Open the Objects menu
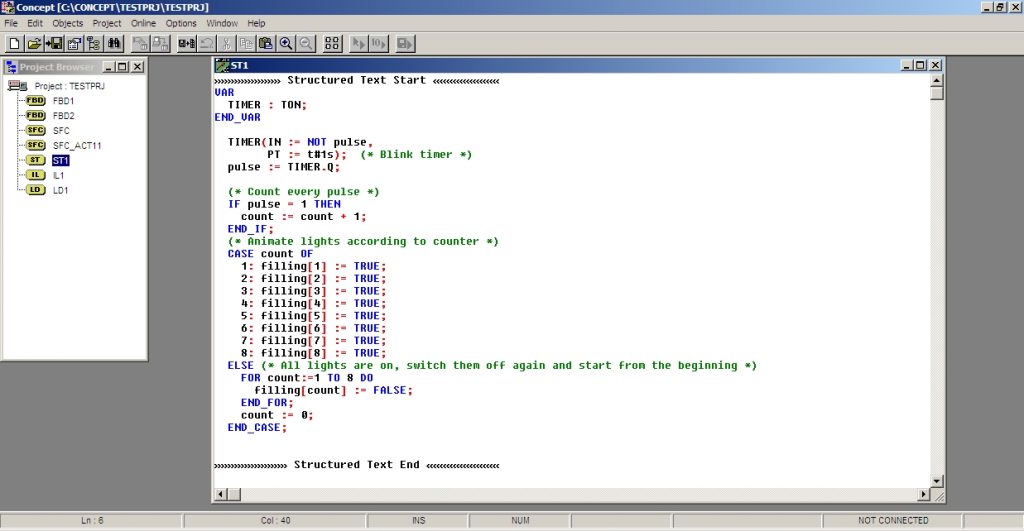 pos(68,23)
